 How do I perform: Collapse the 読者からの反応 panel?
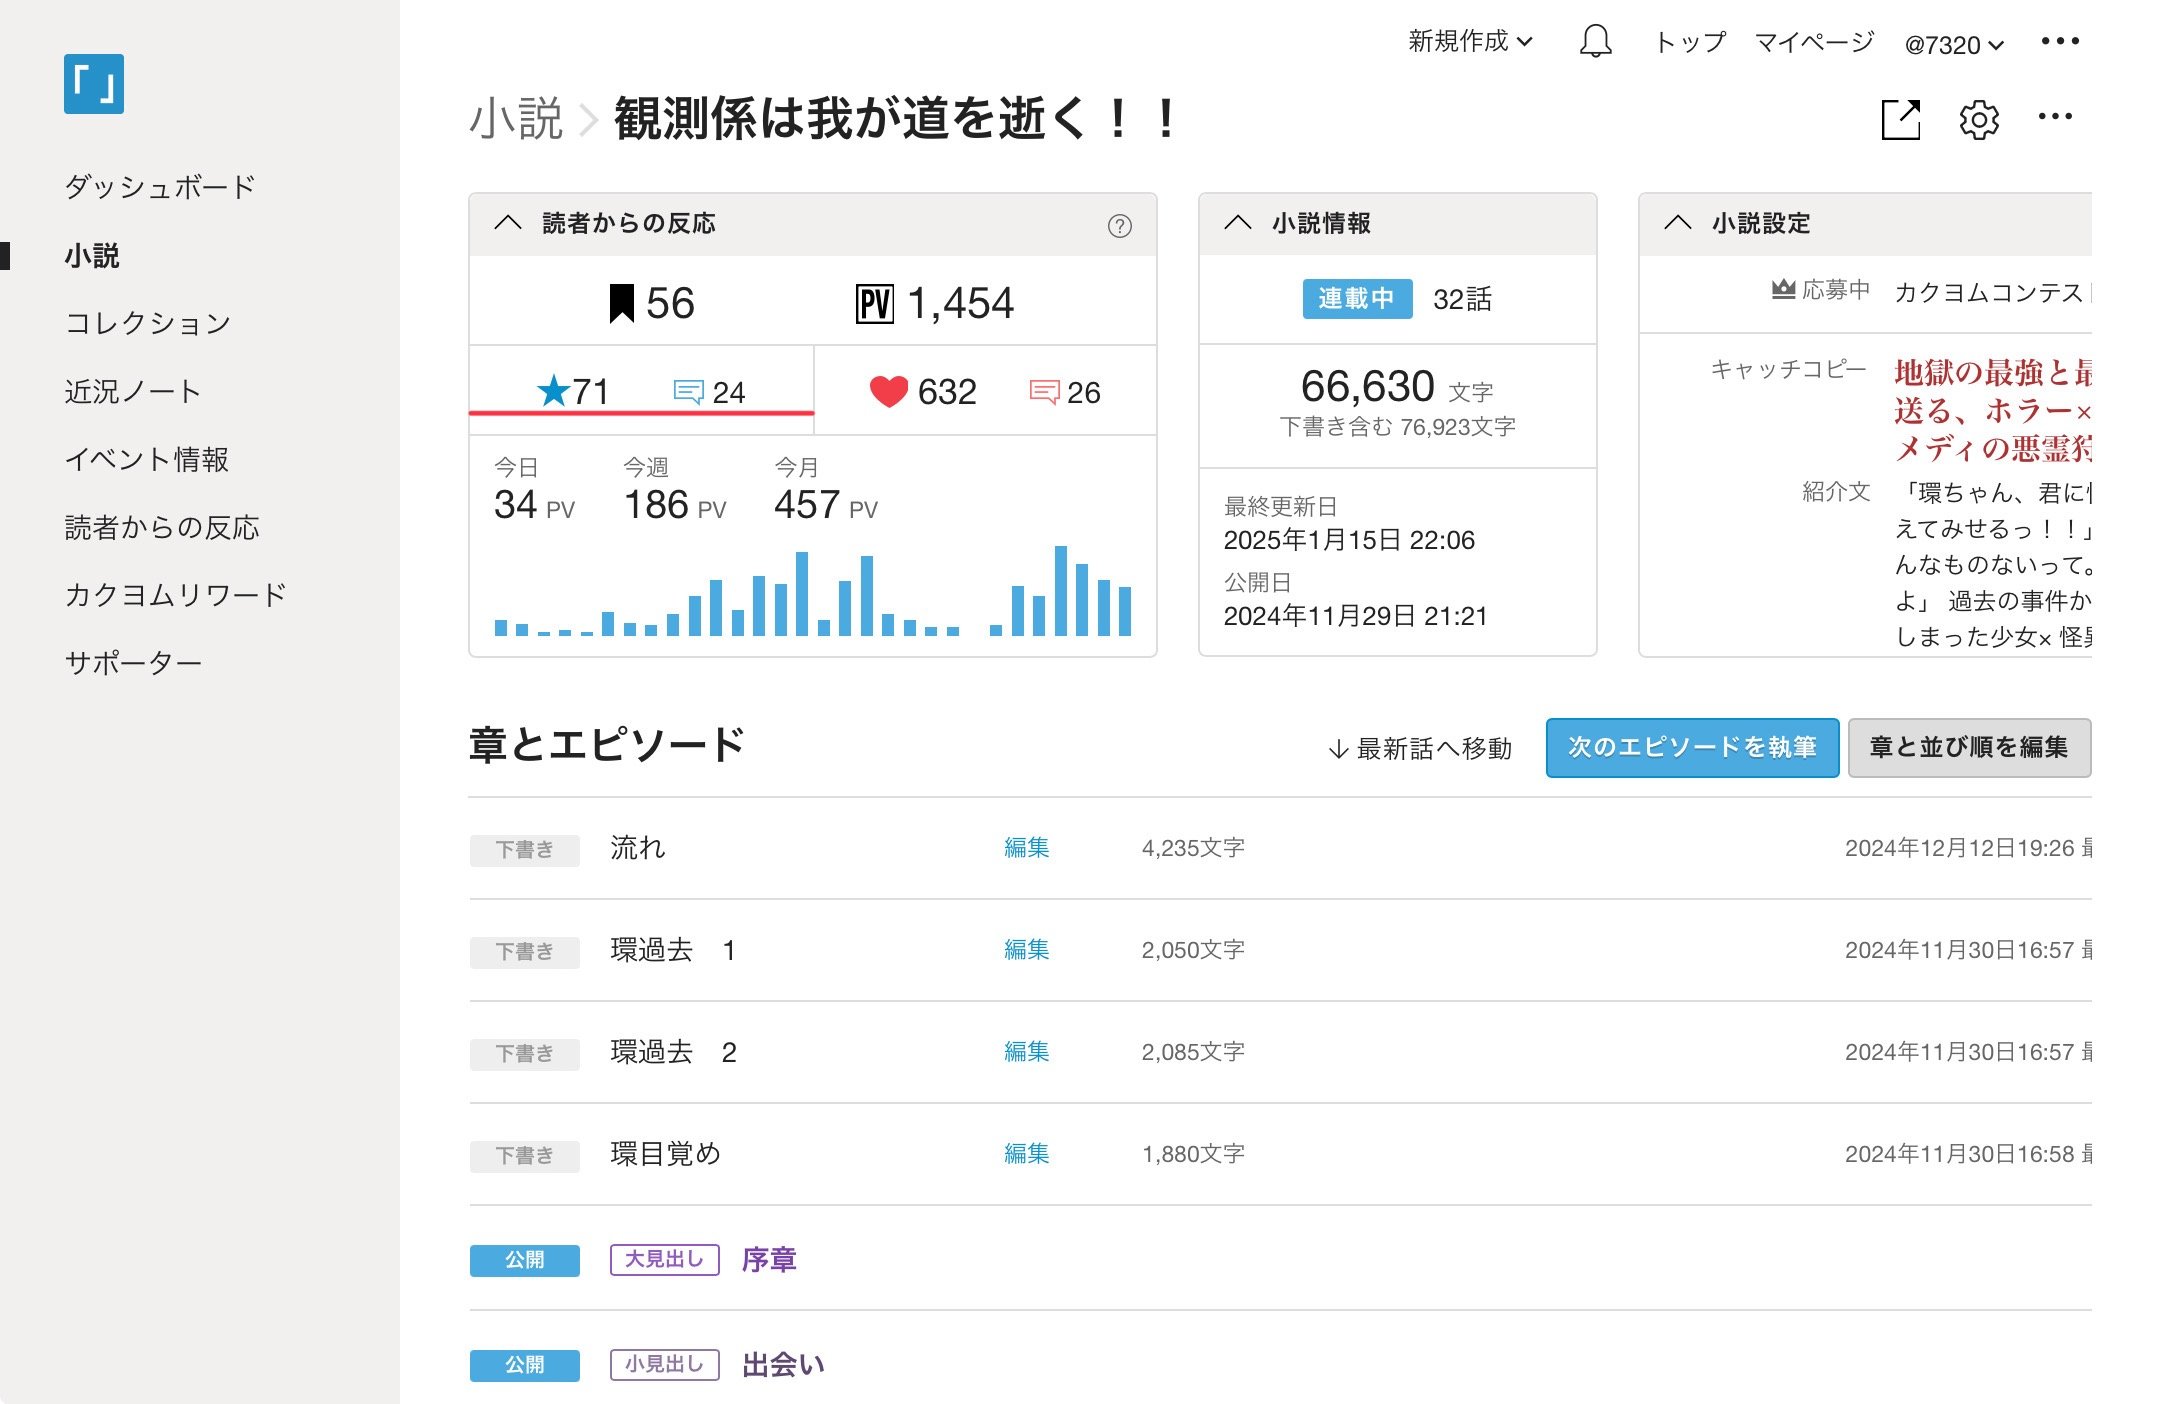coord(508,223)
